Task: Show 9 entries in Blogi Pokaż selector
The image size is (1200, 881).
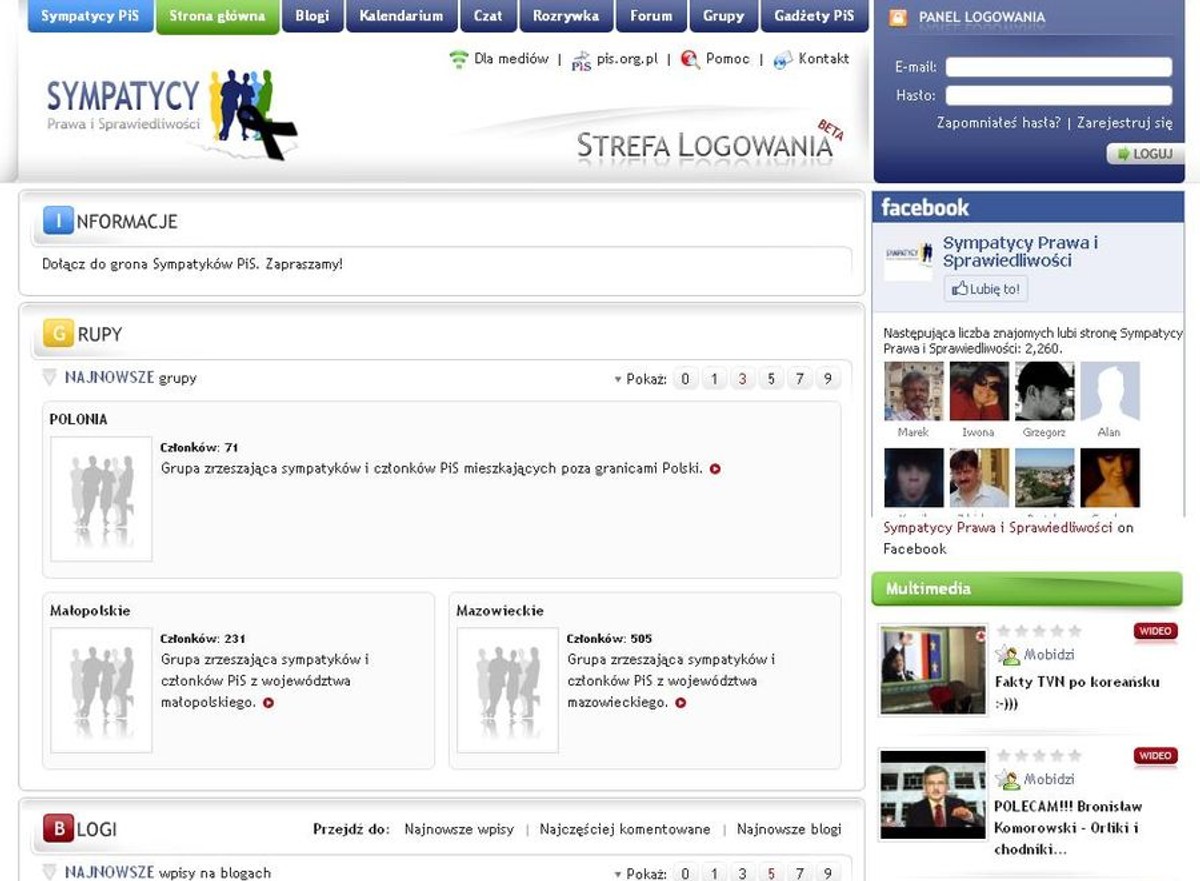Action: click(827, 873)
